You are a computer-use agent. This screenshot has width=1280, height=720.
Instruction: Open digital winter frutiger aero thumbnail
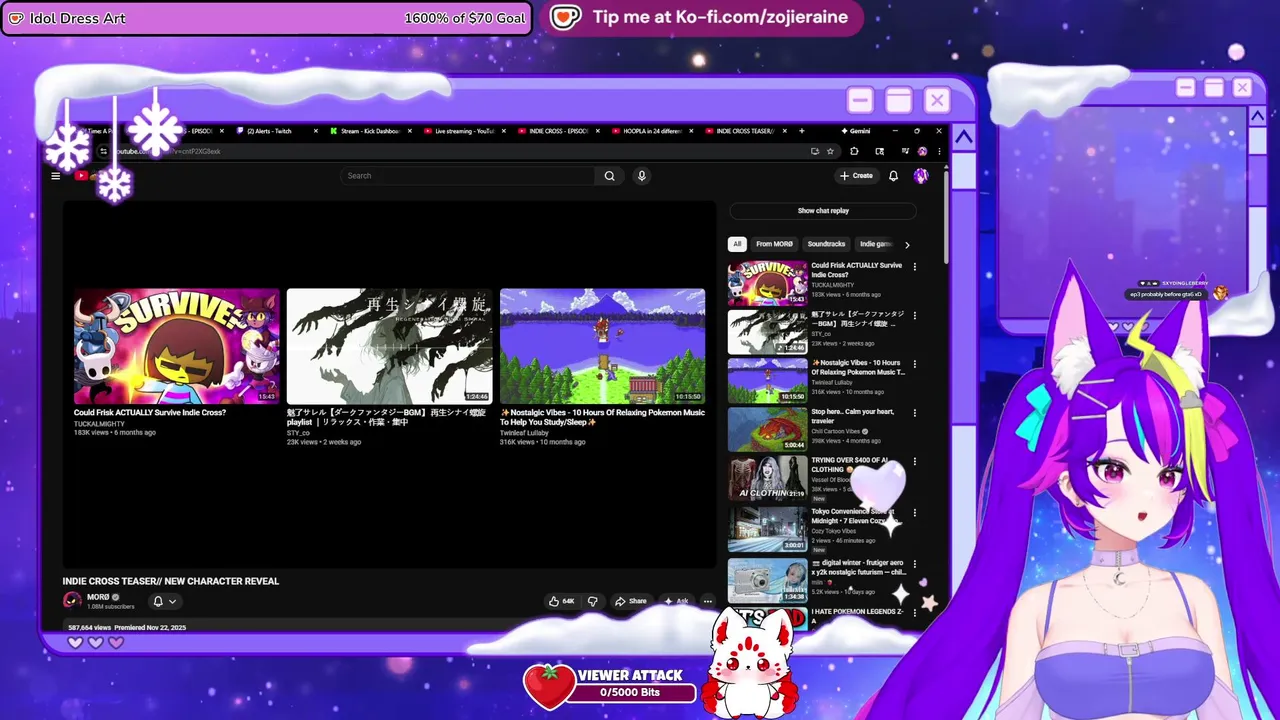[767, 580]
